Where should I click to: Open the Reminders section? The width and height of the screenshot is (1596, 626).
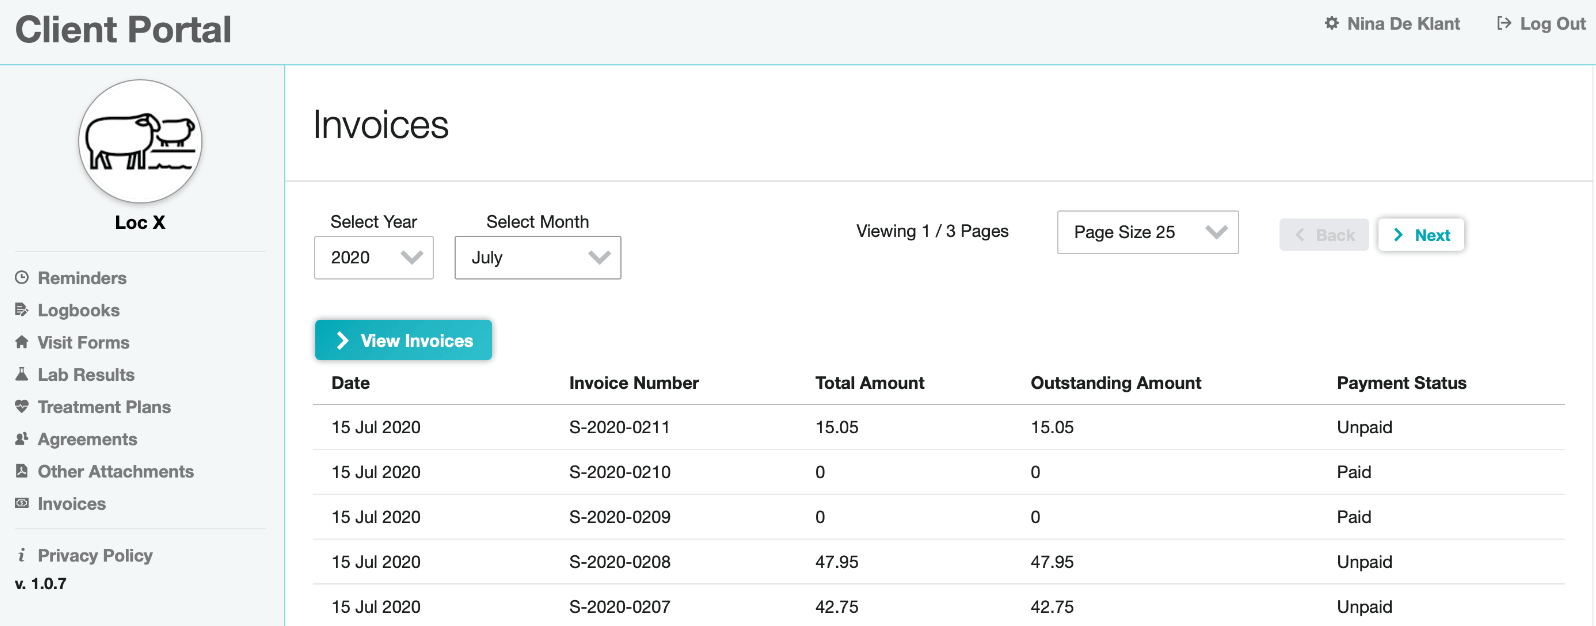click(x=82, y=278)
